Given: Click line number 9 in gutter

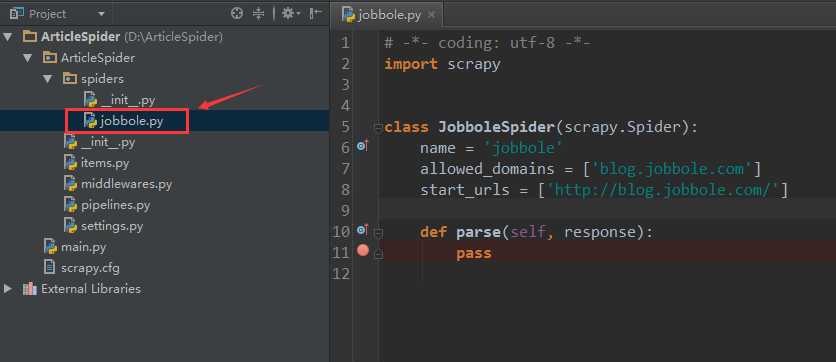Looking at the screenshot, I should pyautogui.click(x=345, y=211).
